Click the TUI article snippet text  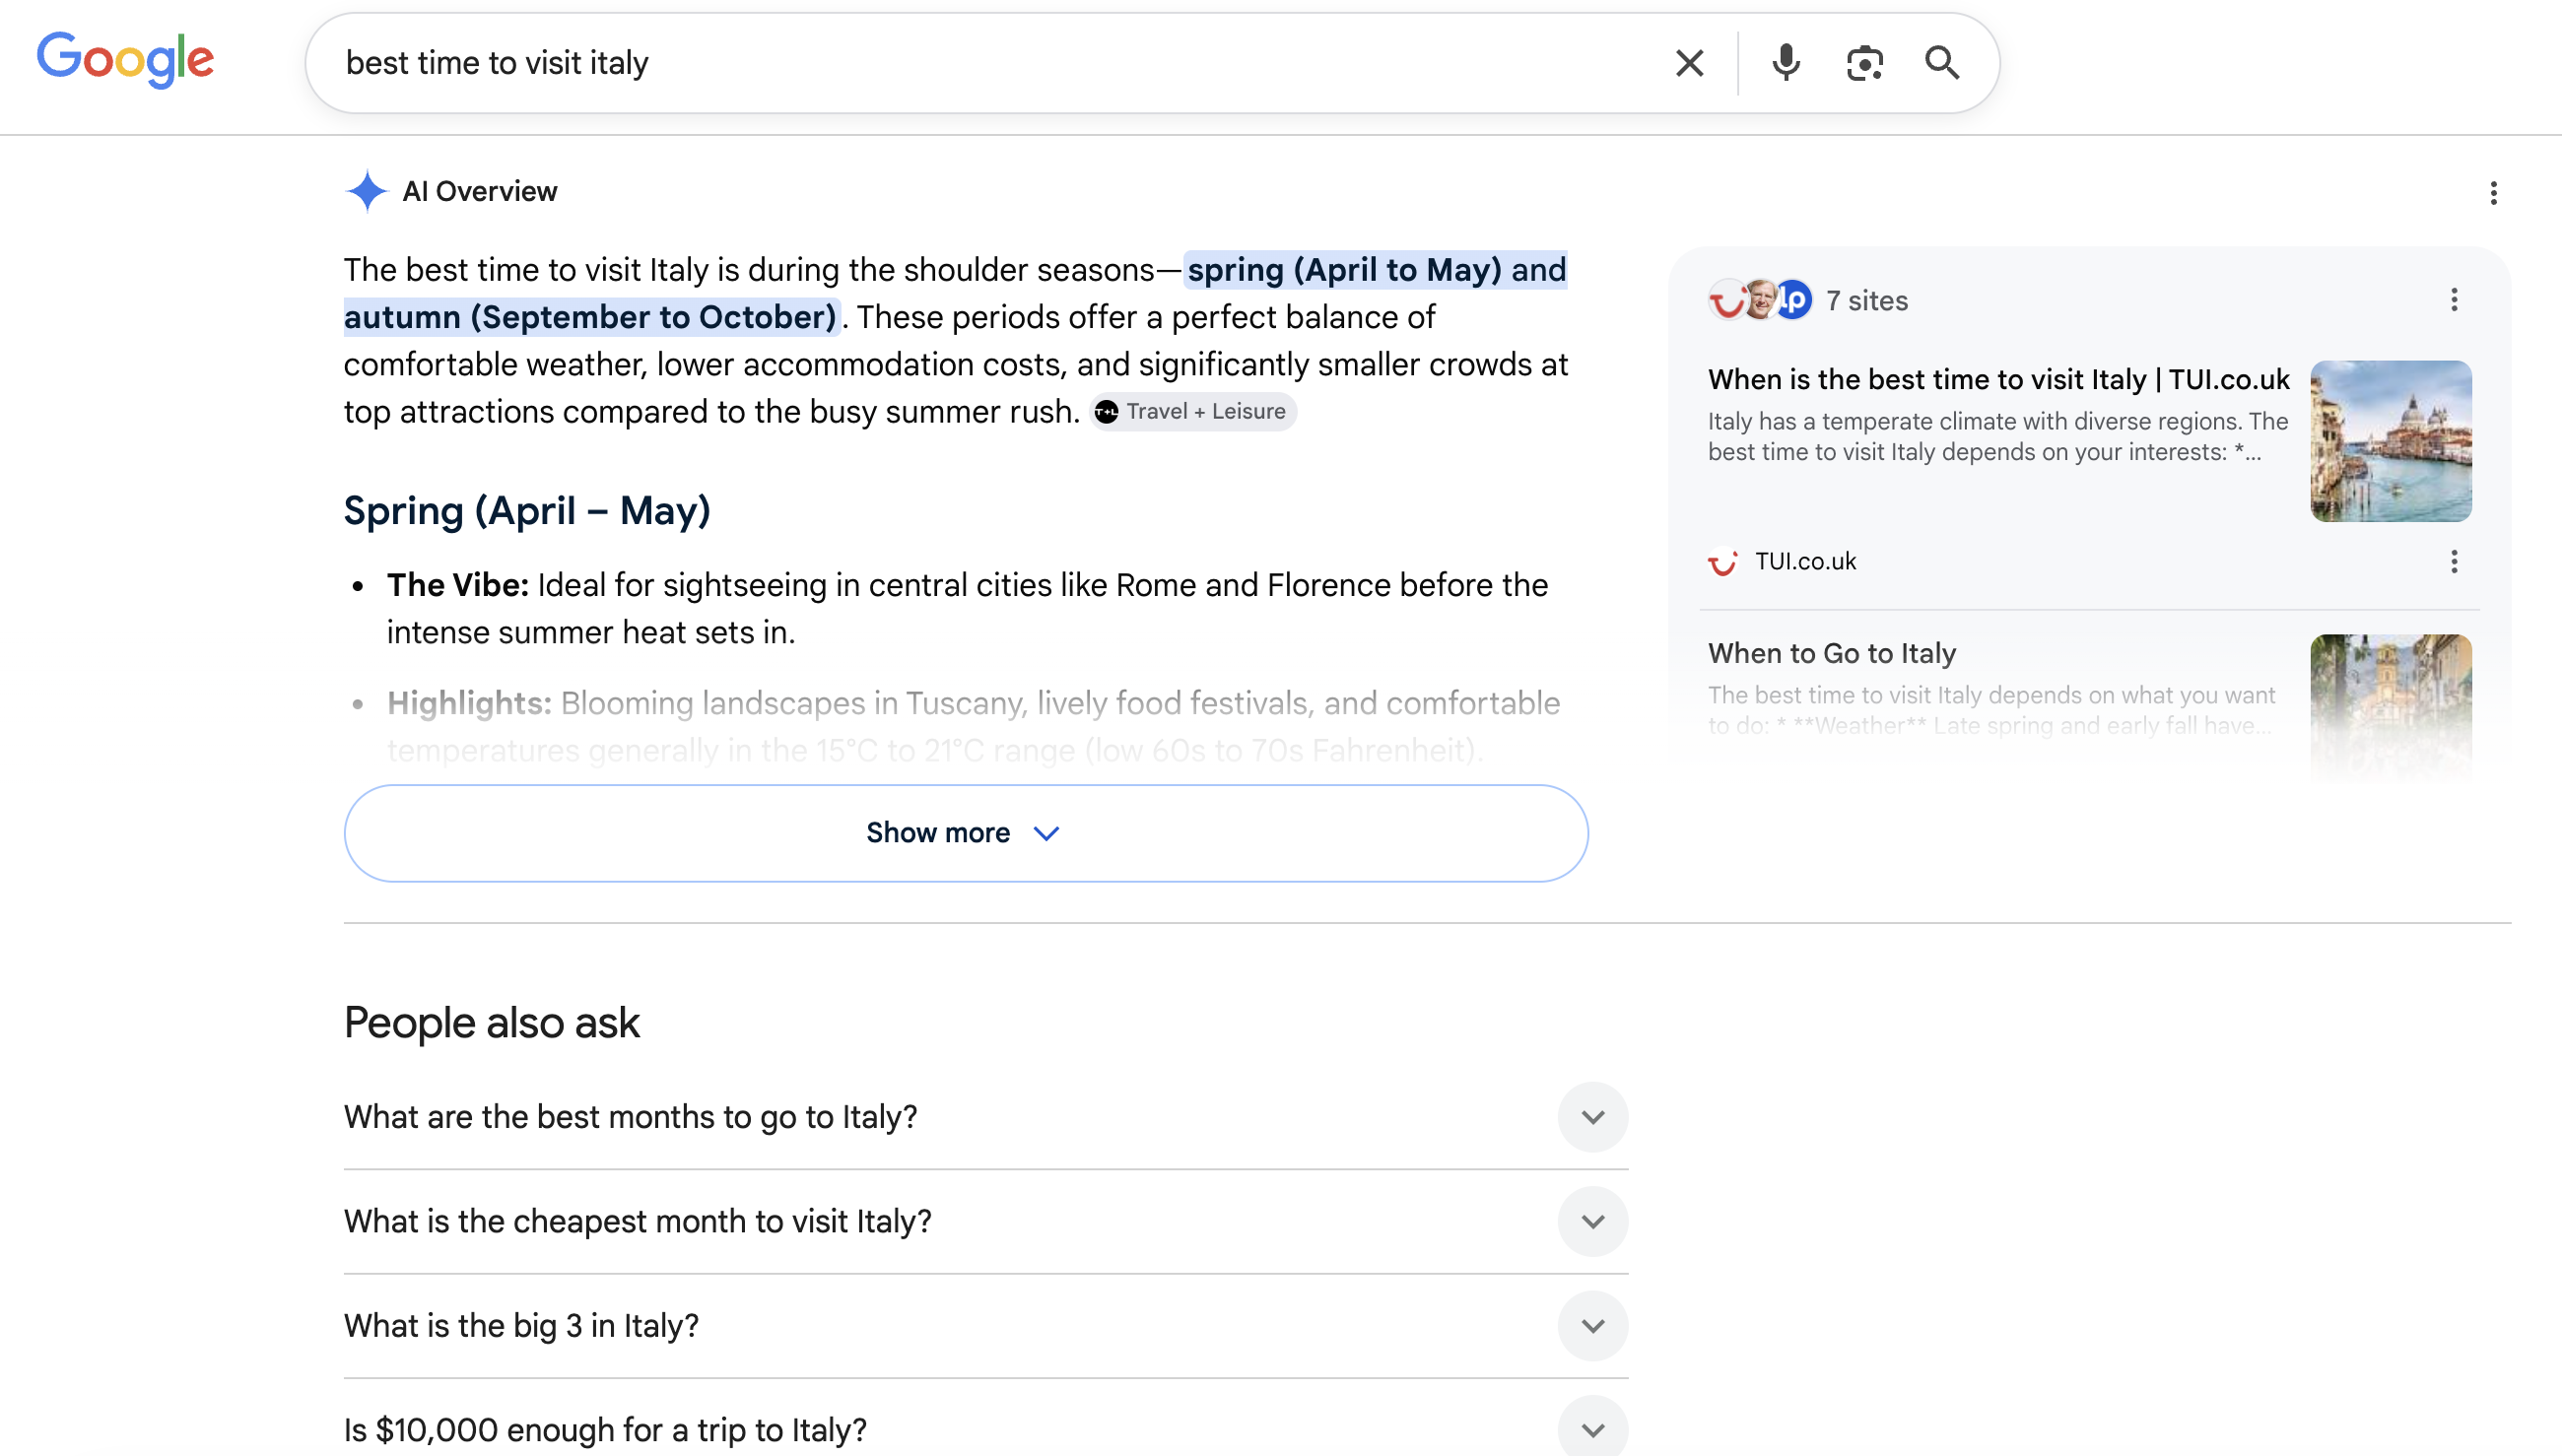pos(1997,437)
